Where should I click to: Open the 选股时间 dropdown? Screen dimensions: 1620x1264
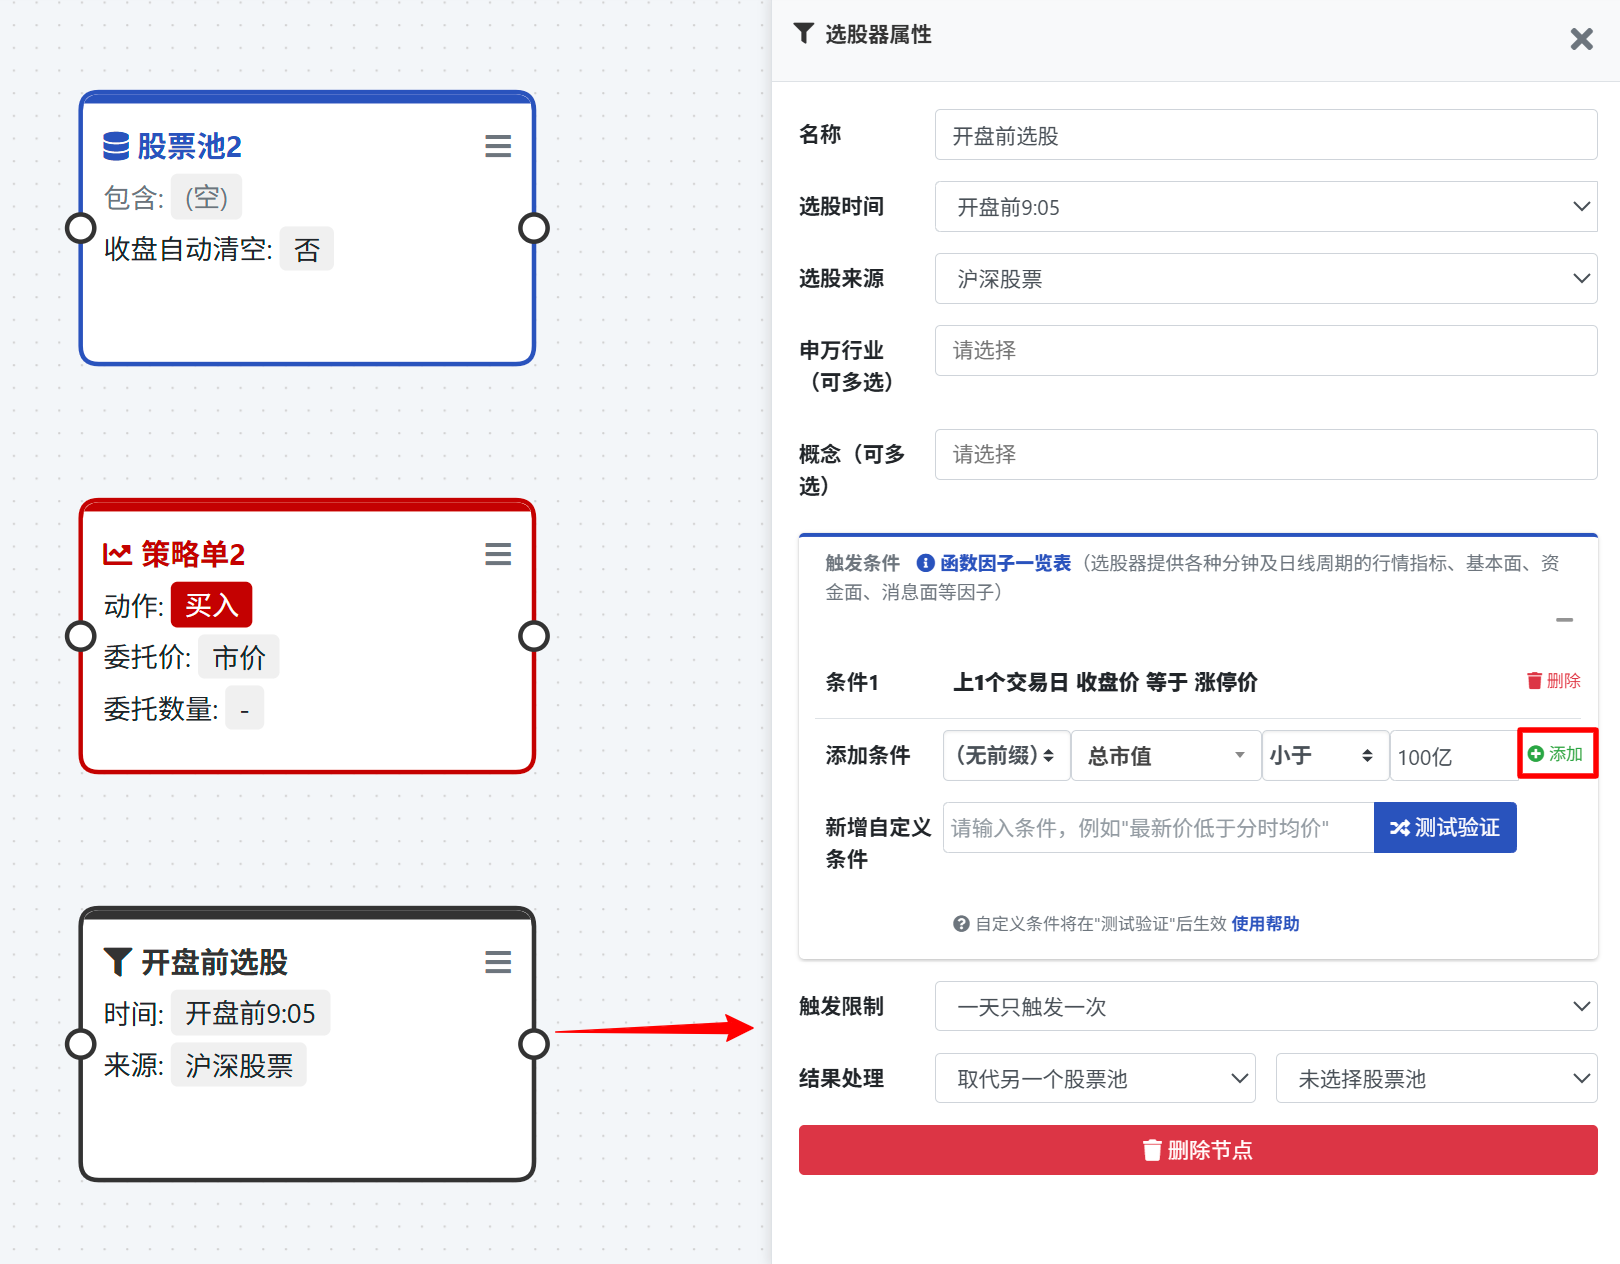pos(1265,207)
